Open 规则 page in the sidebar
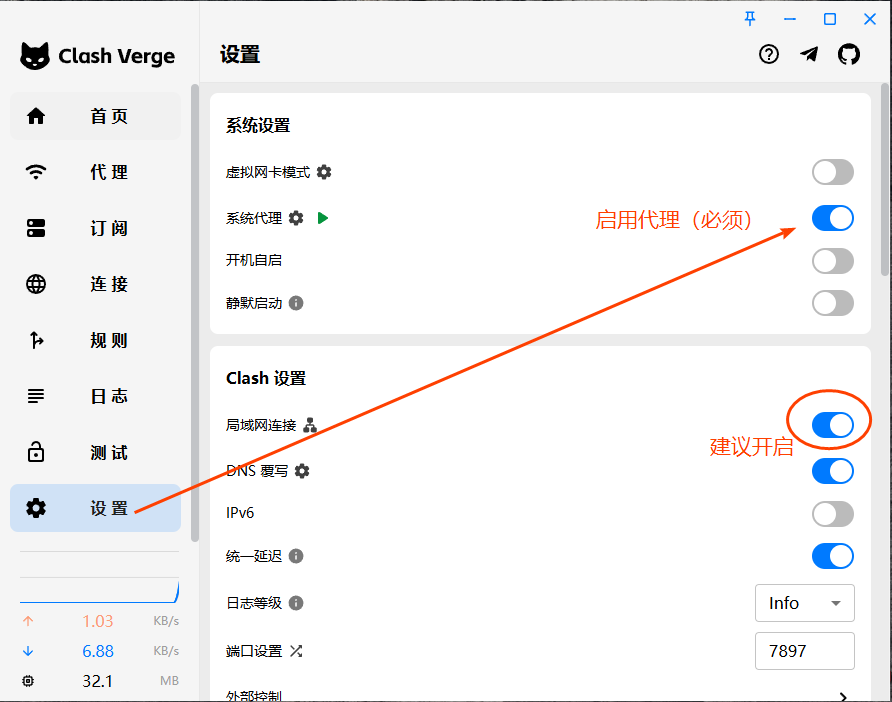 point(96,340)
